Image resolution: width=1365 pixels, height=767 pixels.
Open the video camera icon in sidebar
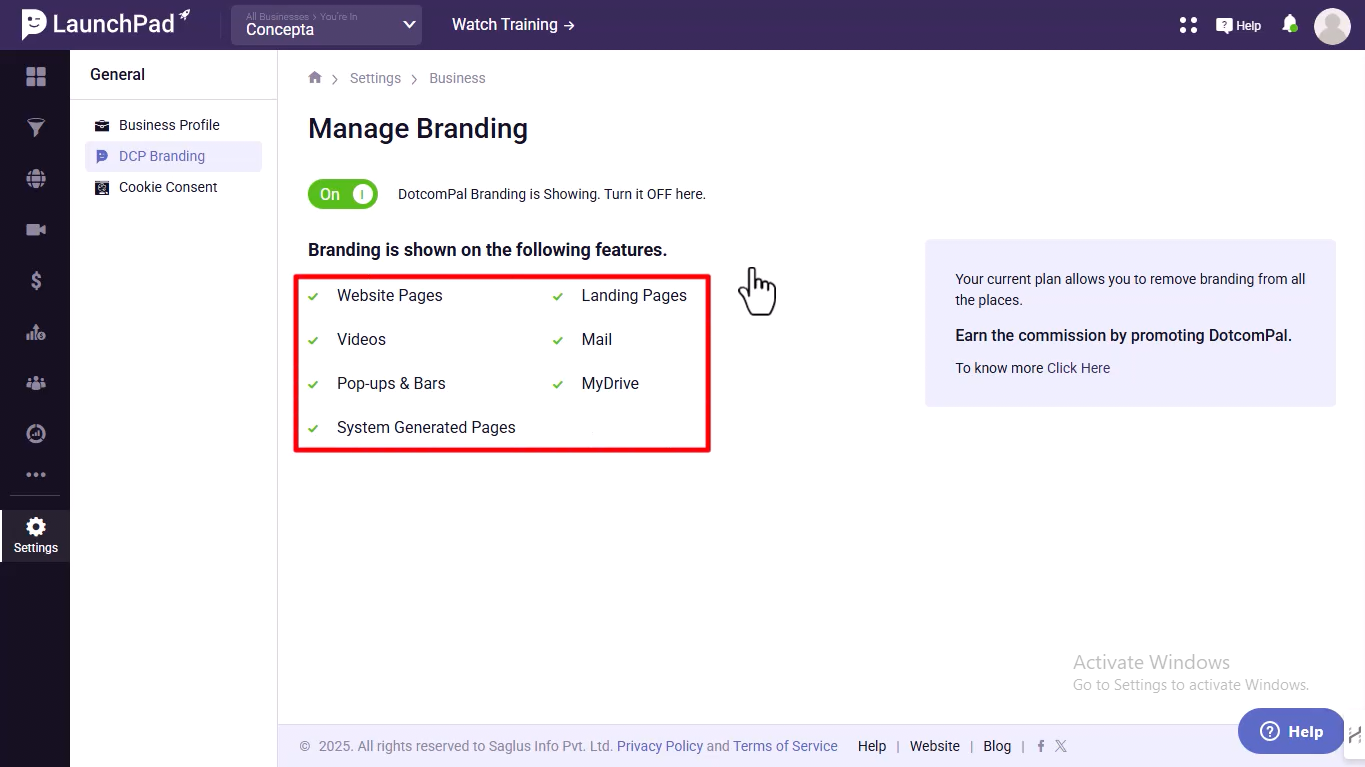(x=36, y=230)
